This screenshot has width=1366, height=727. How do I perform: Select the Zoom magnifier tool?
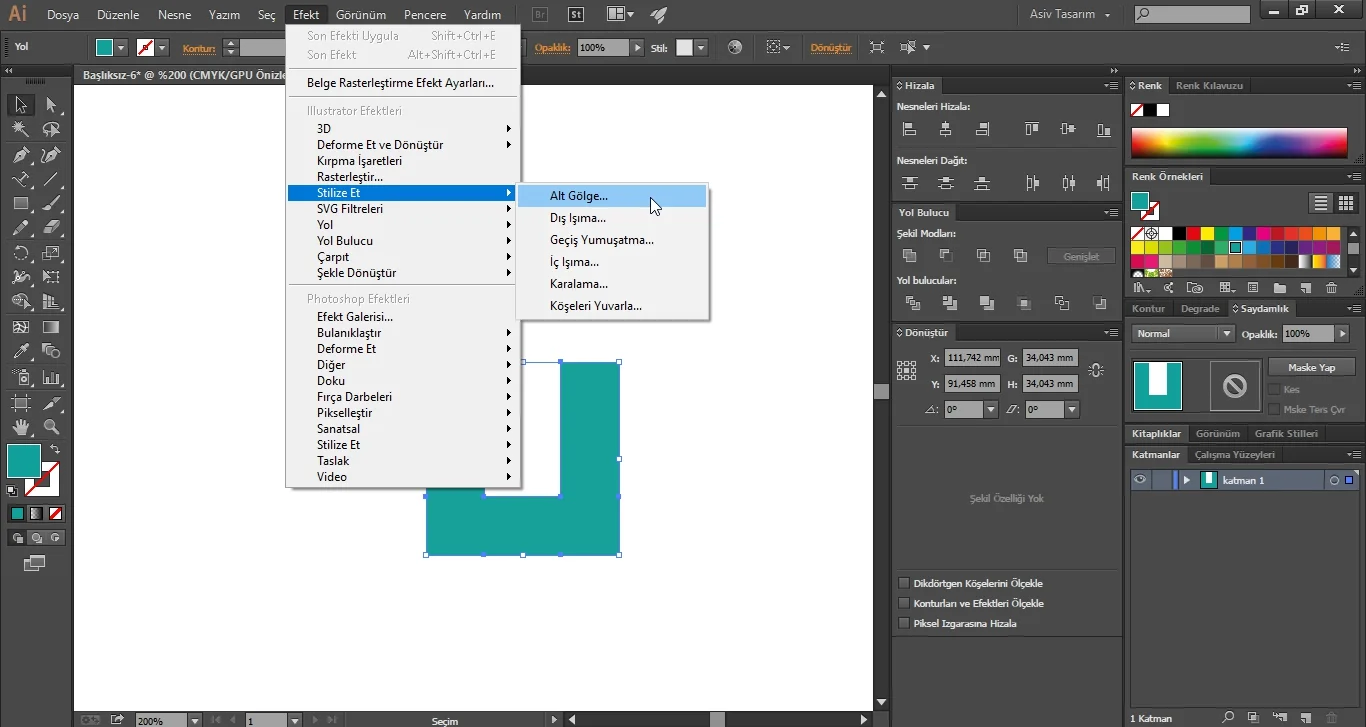pyautogui.click(x=51, y=428)
